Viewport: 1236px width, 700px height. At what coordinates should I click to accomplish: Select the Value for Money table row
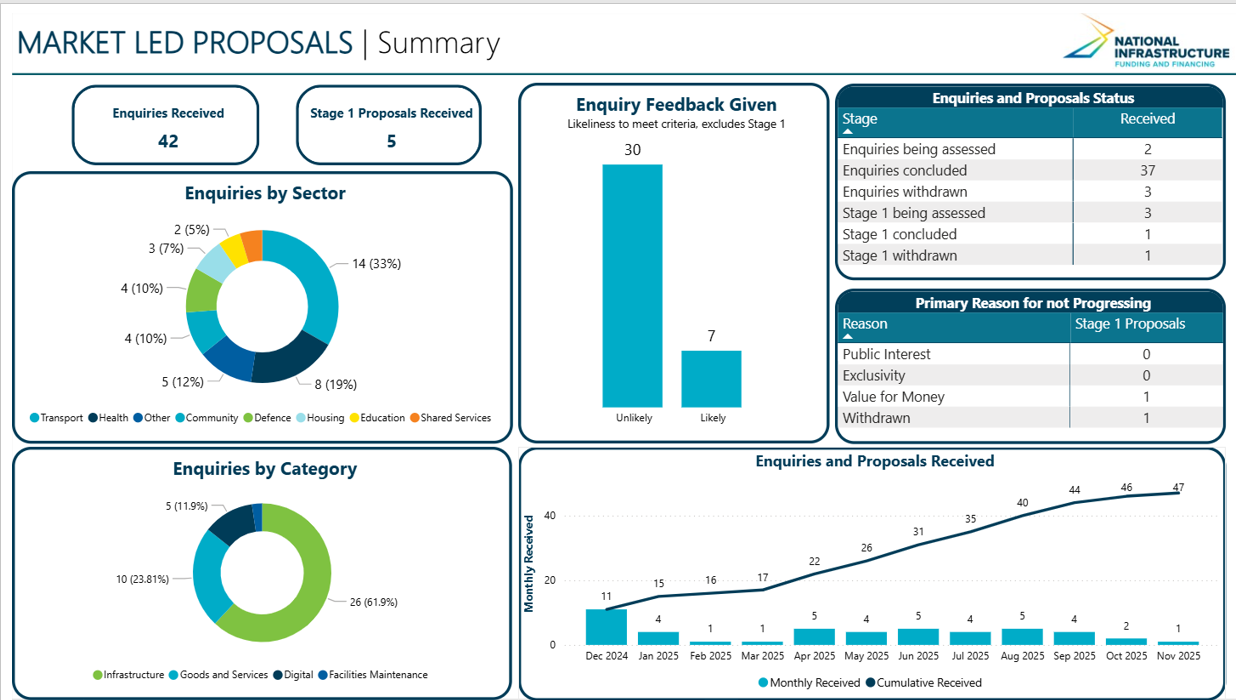[x=1029, y=397]
